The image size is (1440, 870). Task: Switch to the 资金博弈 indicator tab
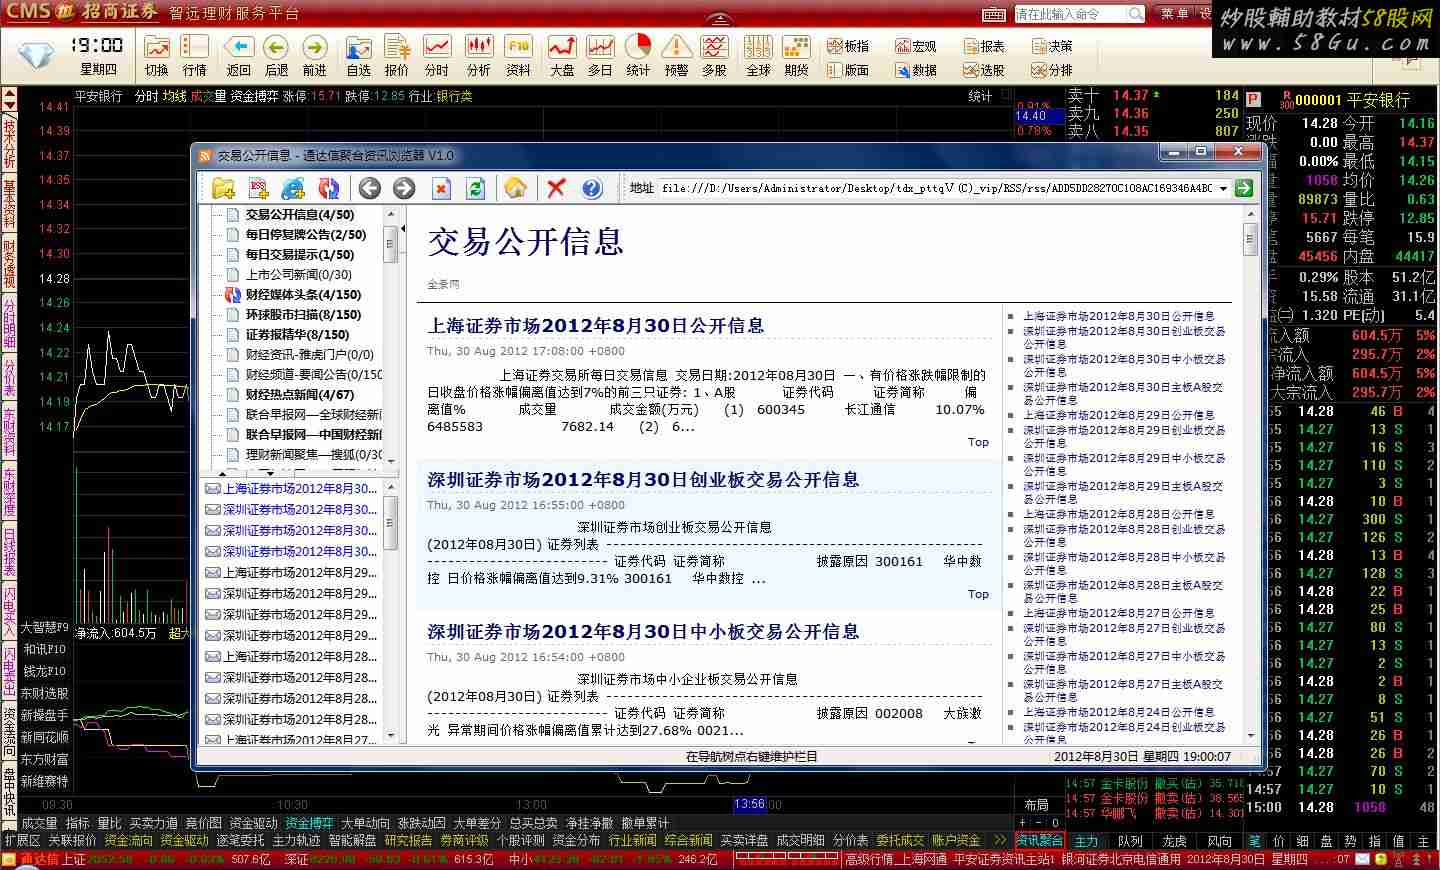pos(309,823)
